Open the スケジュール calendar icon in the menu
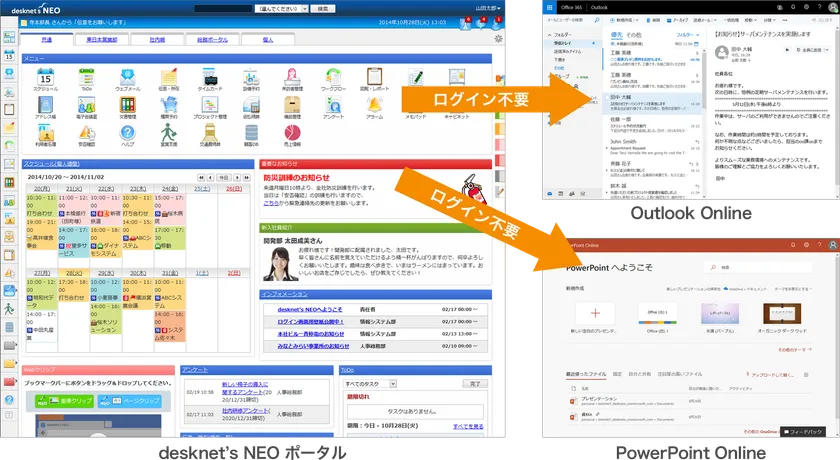The image size is (840, 460). 46,78
